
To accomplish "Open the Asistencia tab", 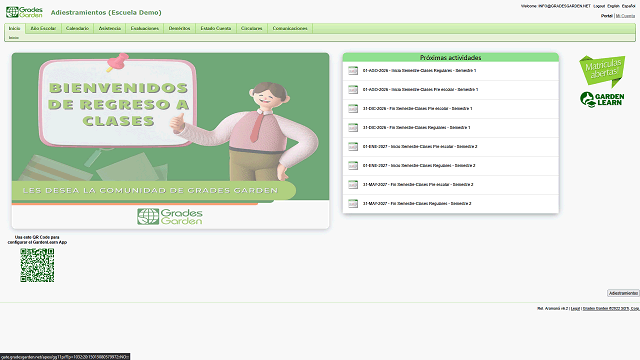I will (110, 28).
